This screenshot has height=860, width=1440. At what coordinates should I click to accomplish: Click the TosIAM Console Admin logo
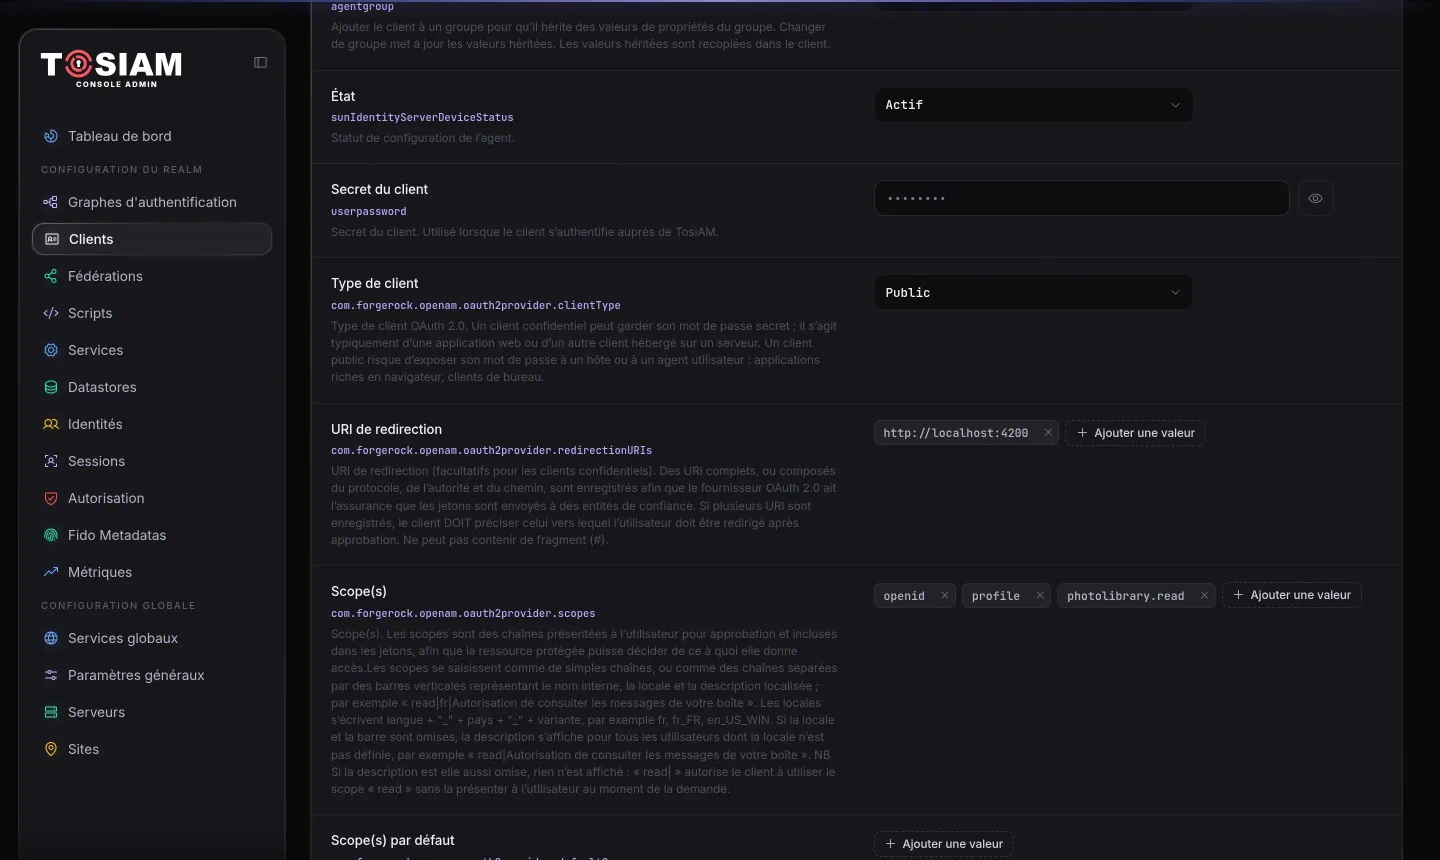111,68
